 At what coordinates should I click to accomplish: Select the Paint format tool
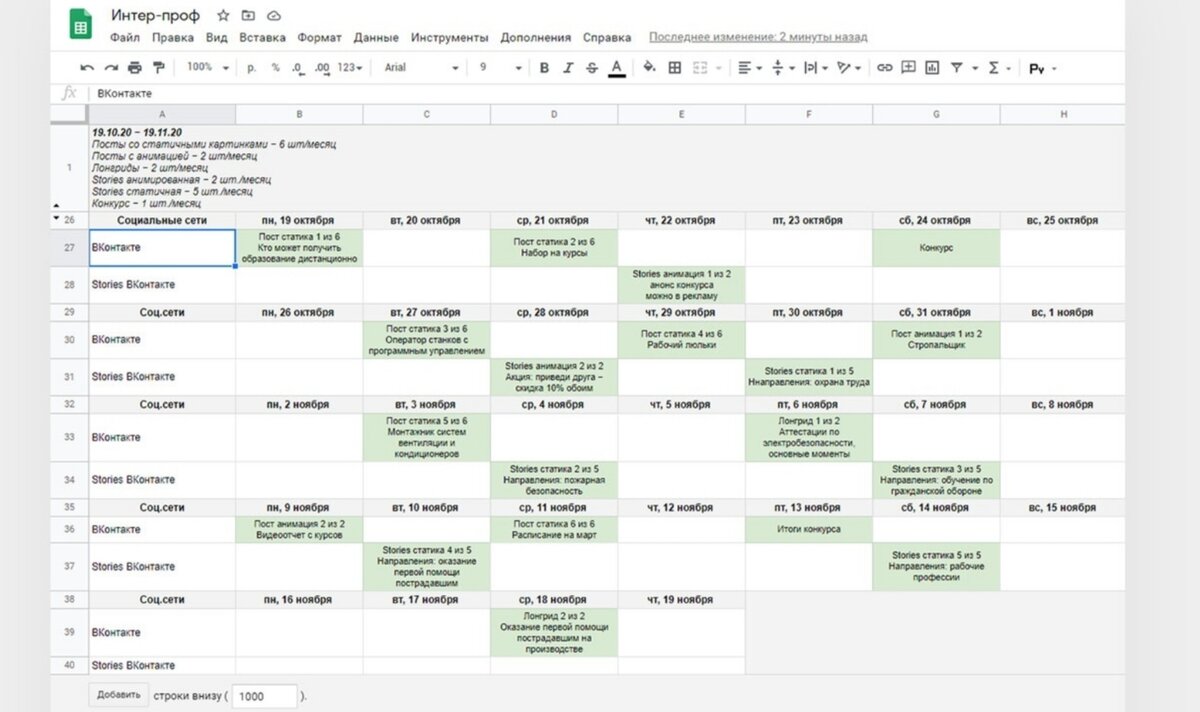pos(157,68)
